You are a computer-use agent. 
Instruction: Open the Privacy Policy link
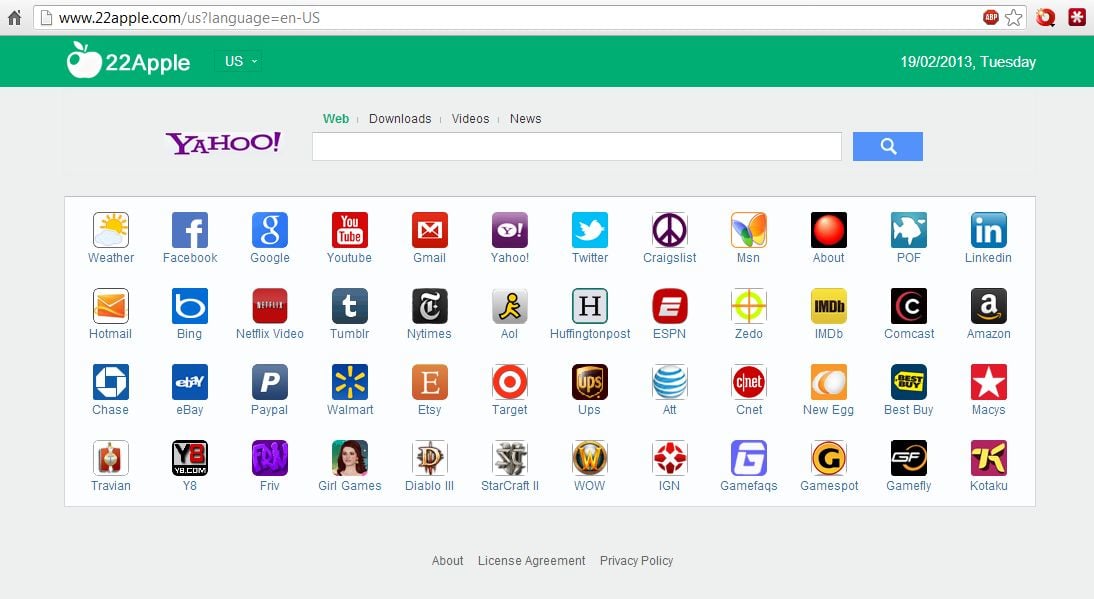636,561
